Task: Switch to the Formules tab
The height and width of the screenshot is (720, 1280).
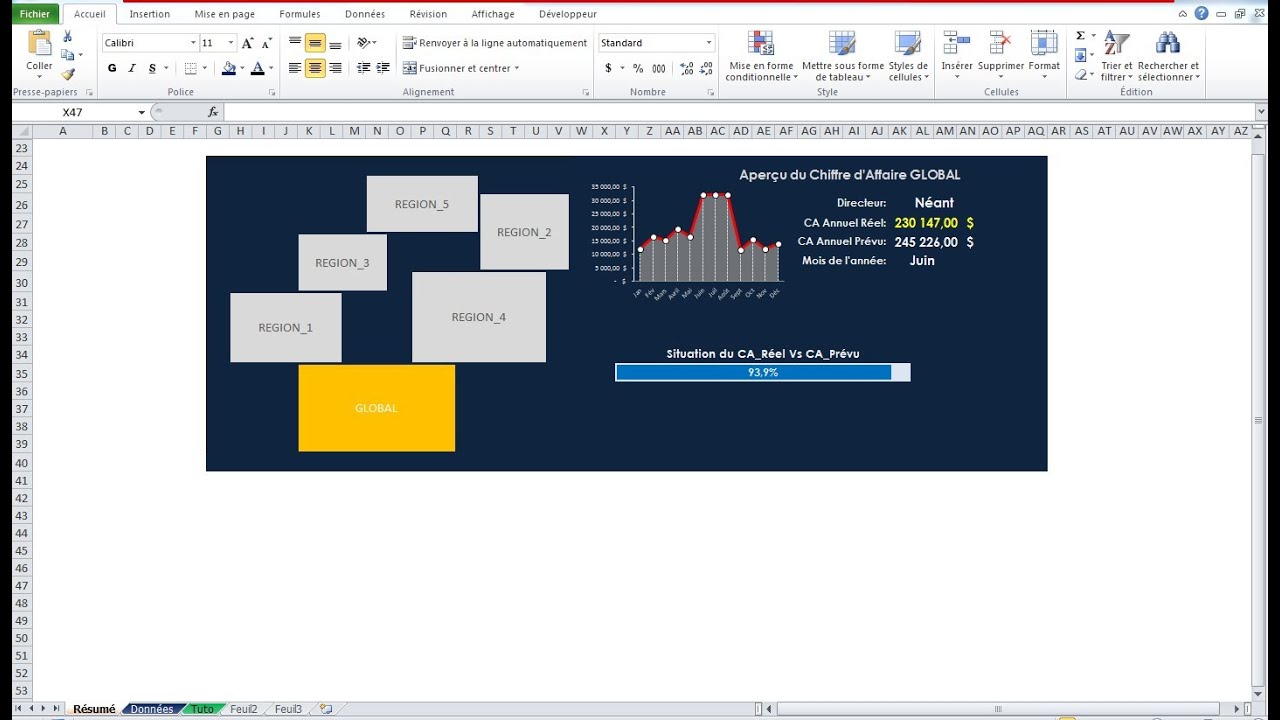Action: tap(300, 14)
